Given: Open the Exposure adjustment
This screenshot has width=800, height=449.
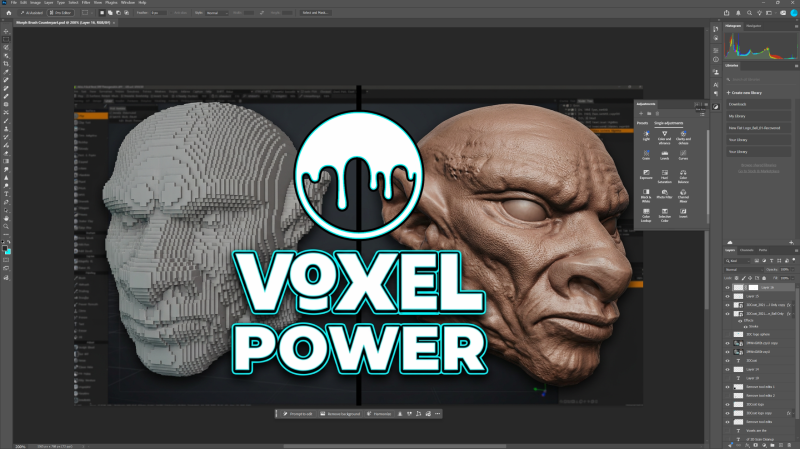Looking at the screenshot, I should coord(646,174).
